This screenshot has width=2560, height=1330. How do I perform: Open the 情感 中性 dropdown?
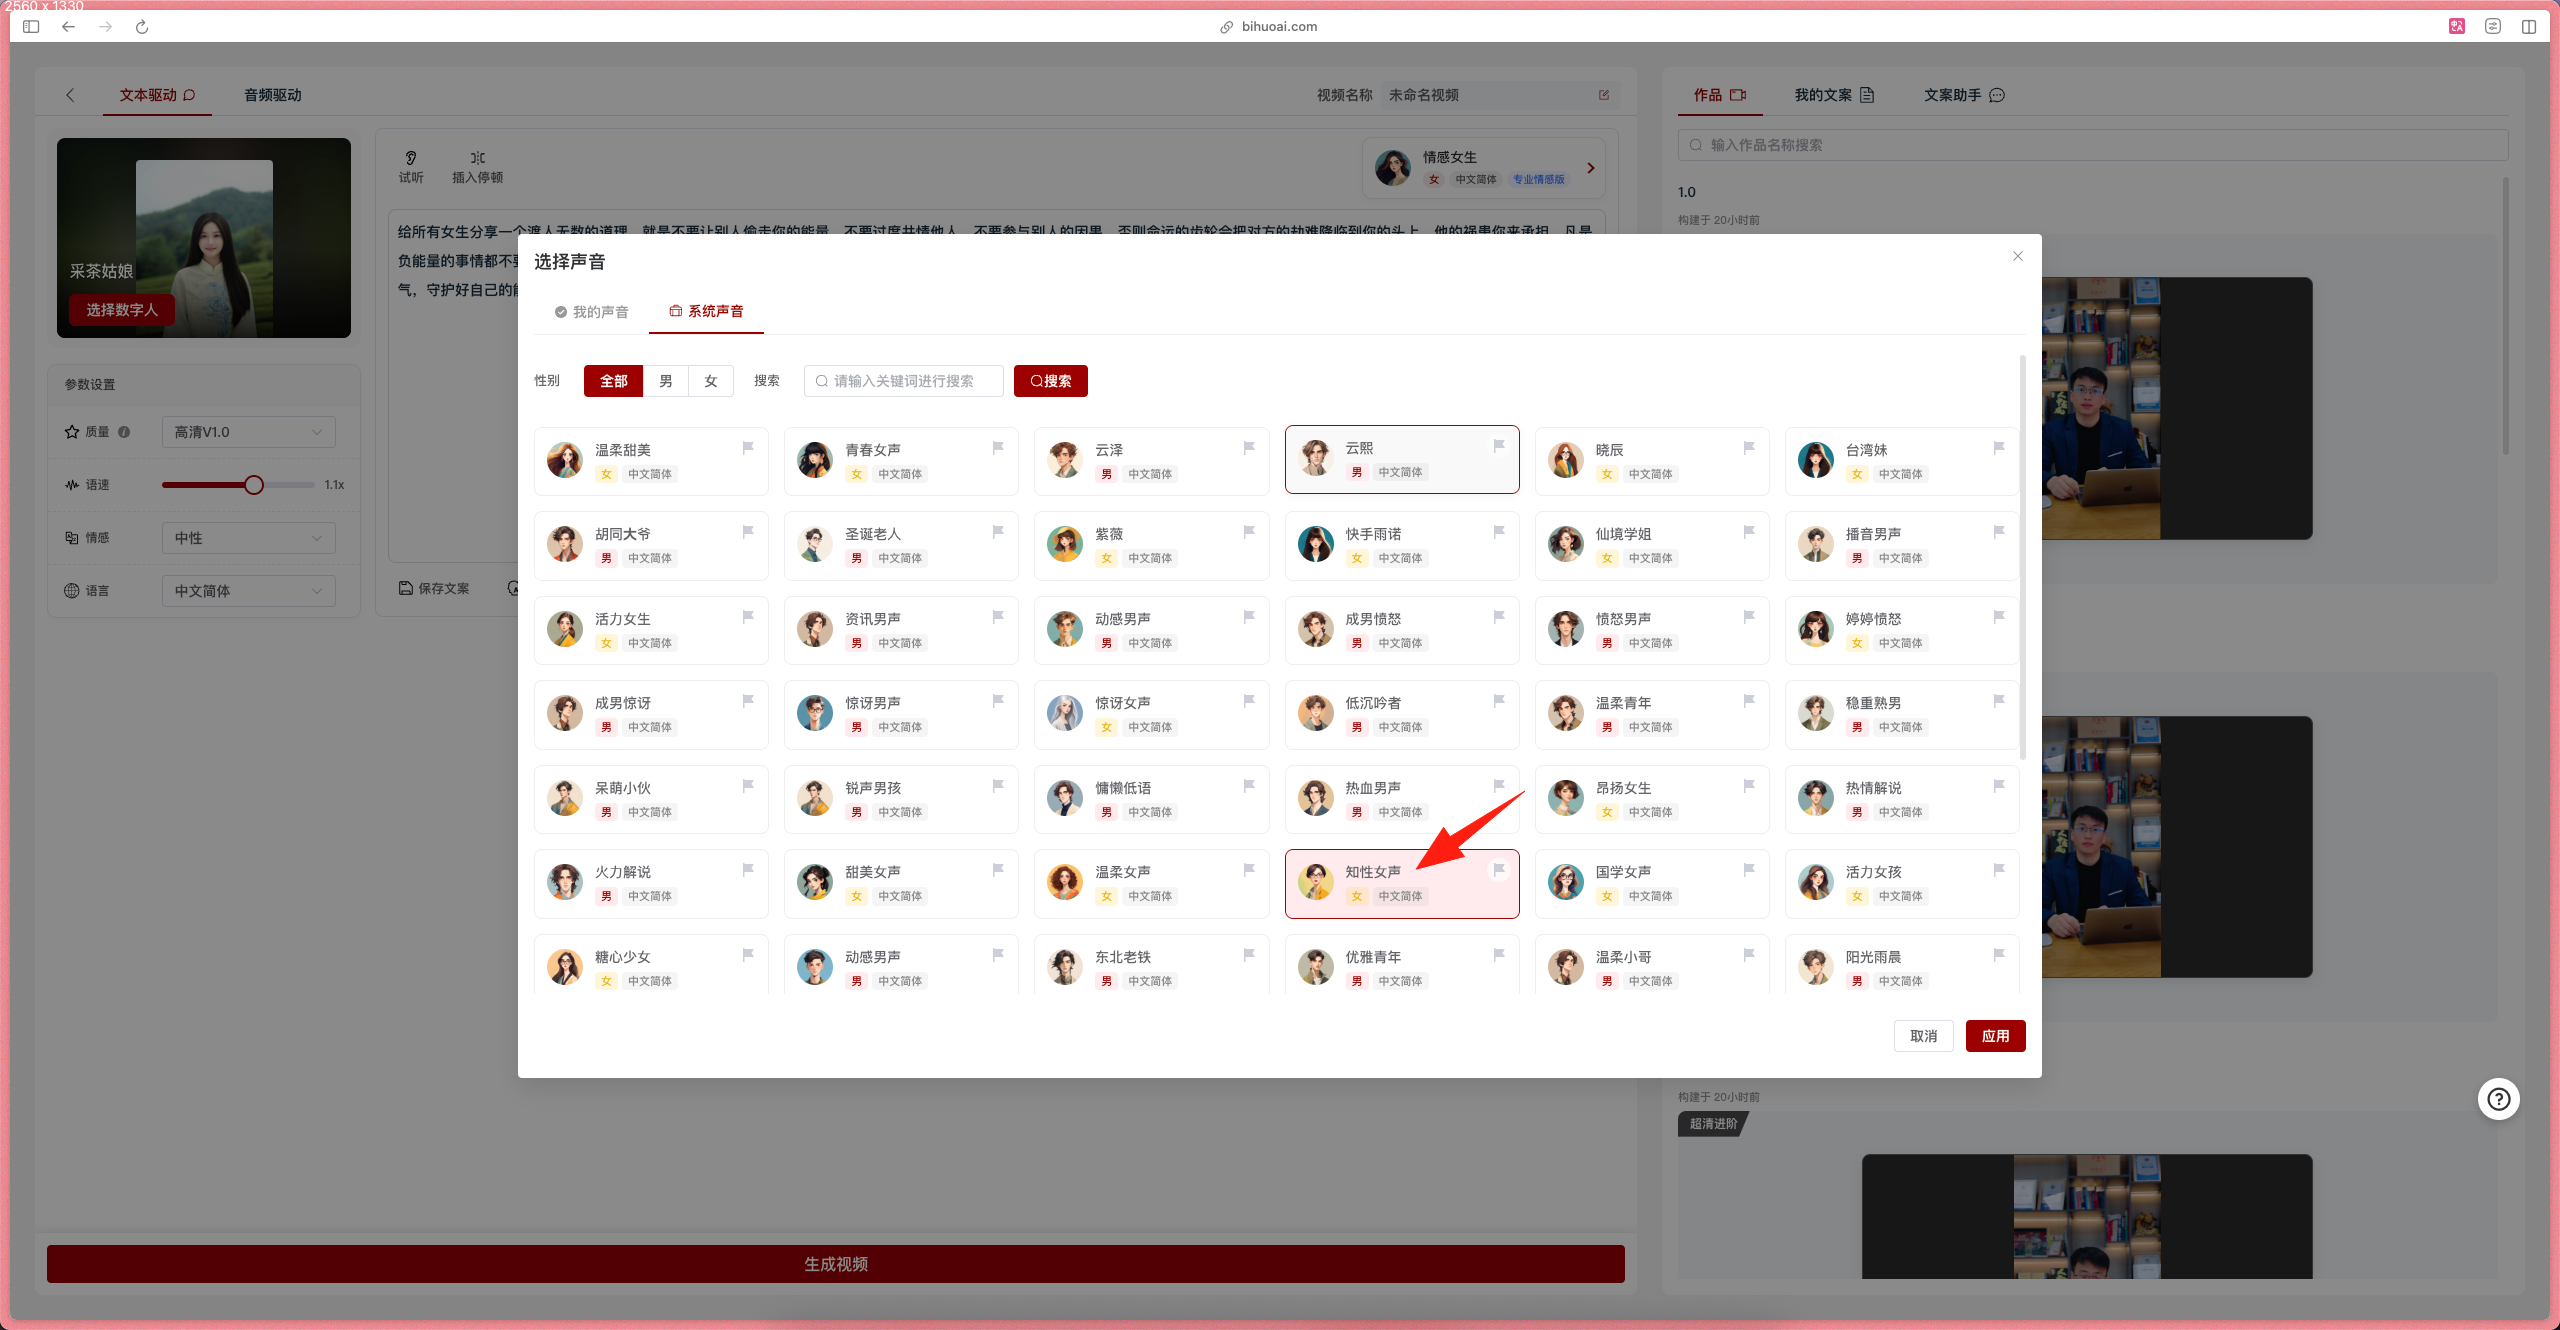point(248,538)
